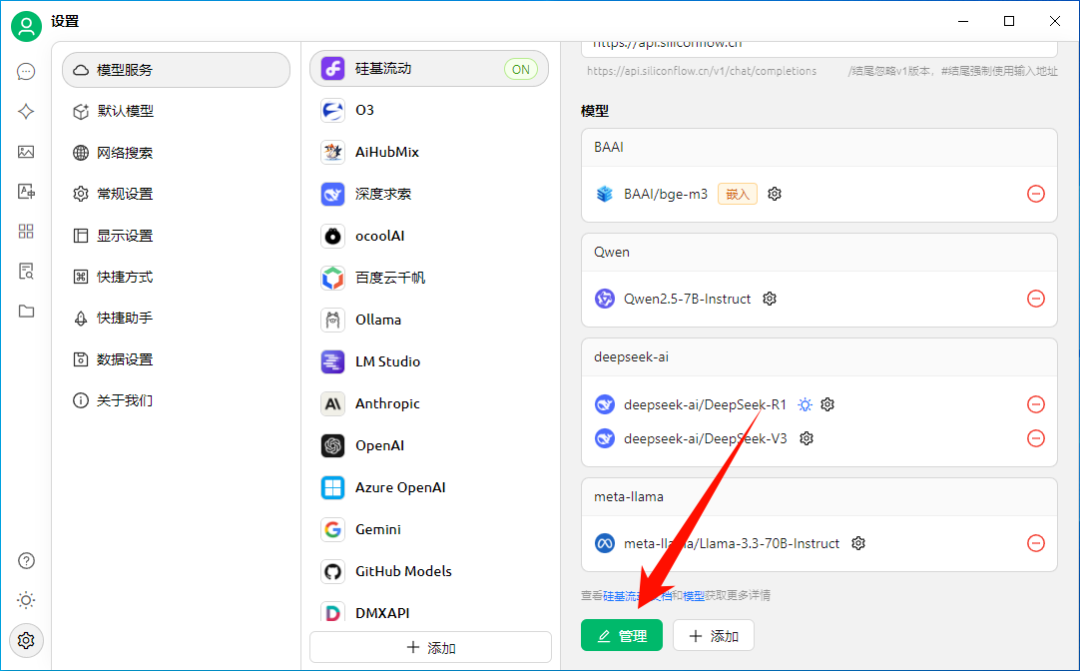Image resolution: width=1080 pixels, height=671 pixels.
Task: Click the Qwen2.5-7B-Instruct model name
Action: [x=687, y=299]
